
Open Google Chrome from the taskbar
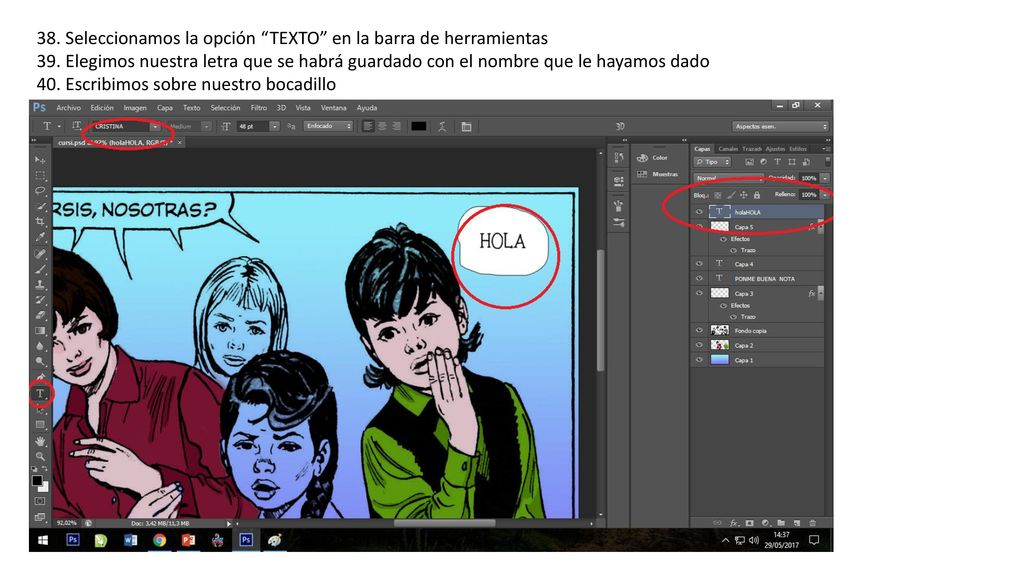coord(159,540)
